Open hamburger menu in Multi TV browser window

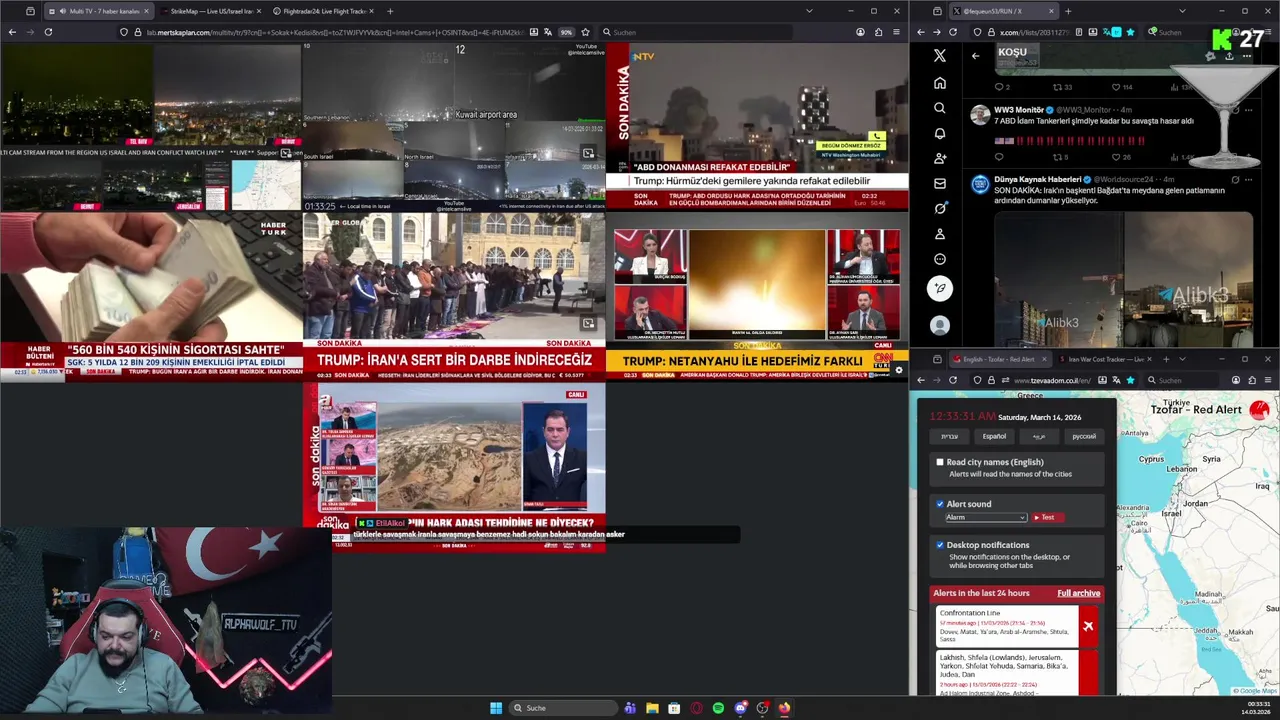click(896, 32)
